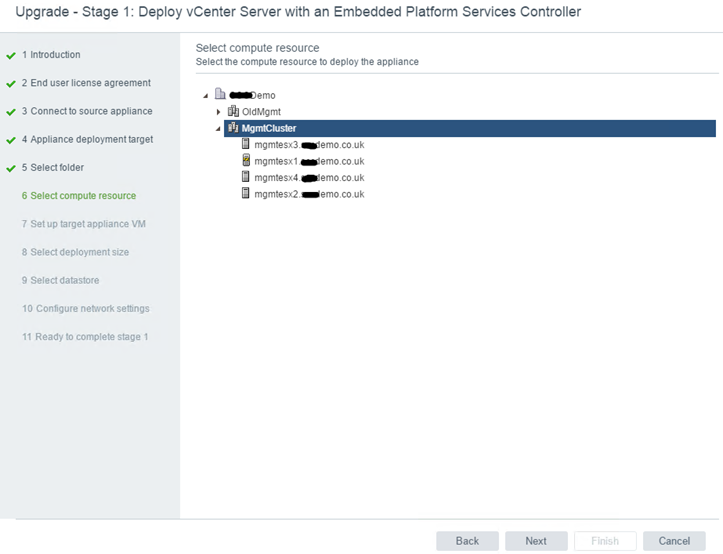Cancel the upgrade wizard

674,541
